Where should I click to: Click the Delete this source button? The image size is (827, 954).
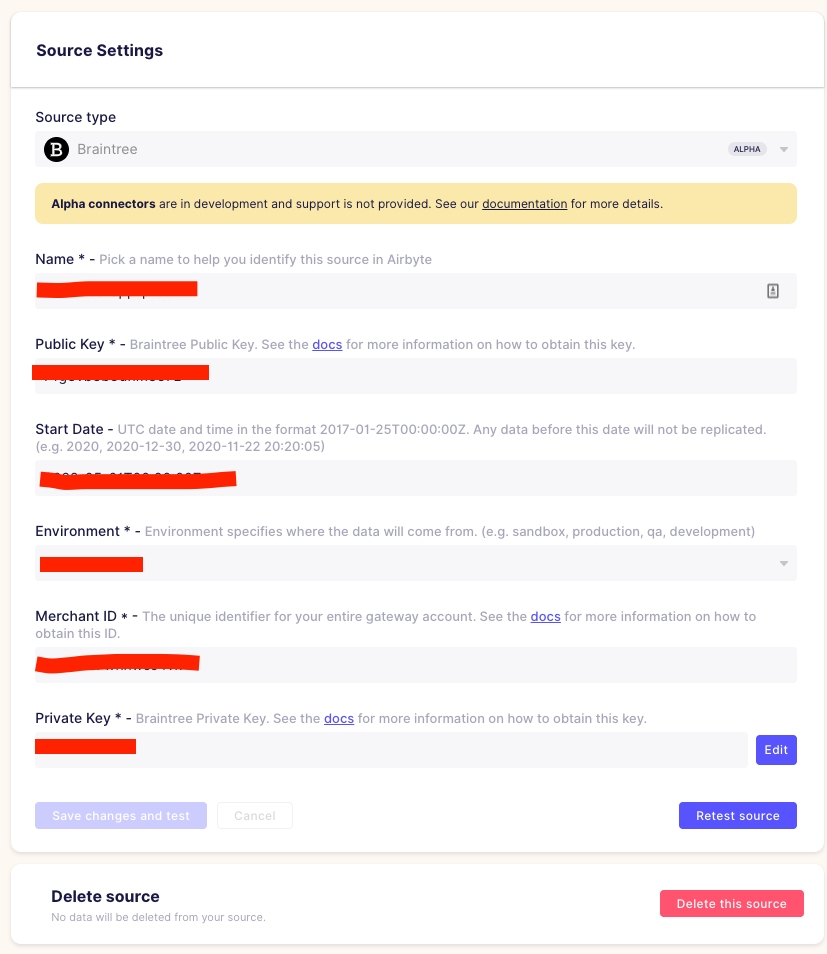coord(731,903)
